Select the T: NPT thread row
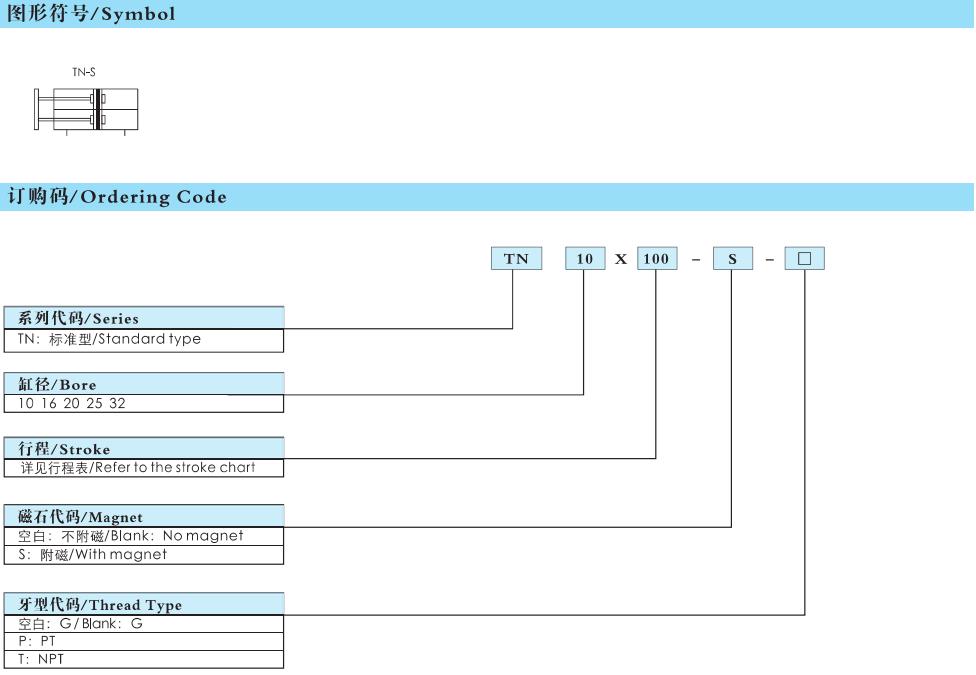This screenshot has width=976, height=675. (x=143, y=659)
